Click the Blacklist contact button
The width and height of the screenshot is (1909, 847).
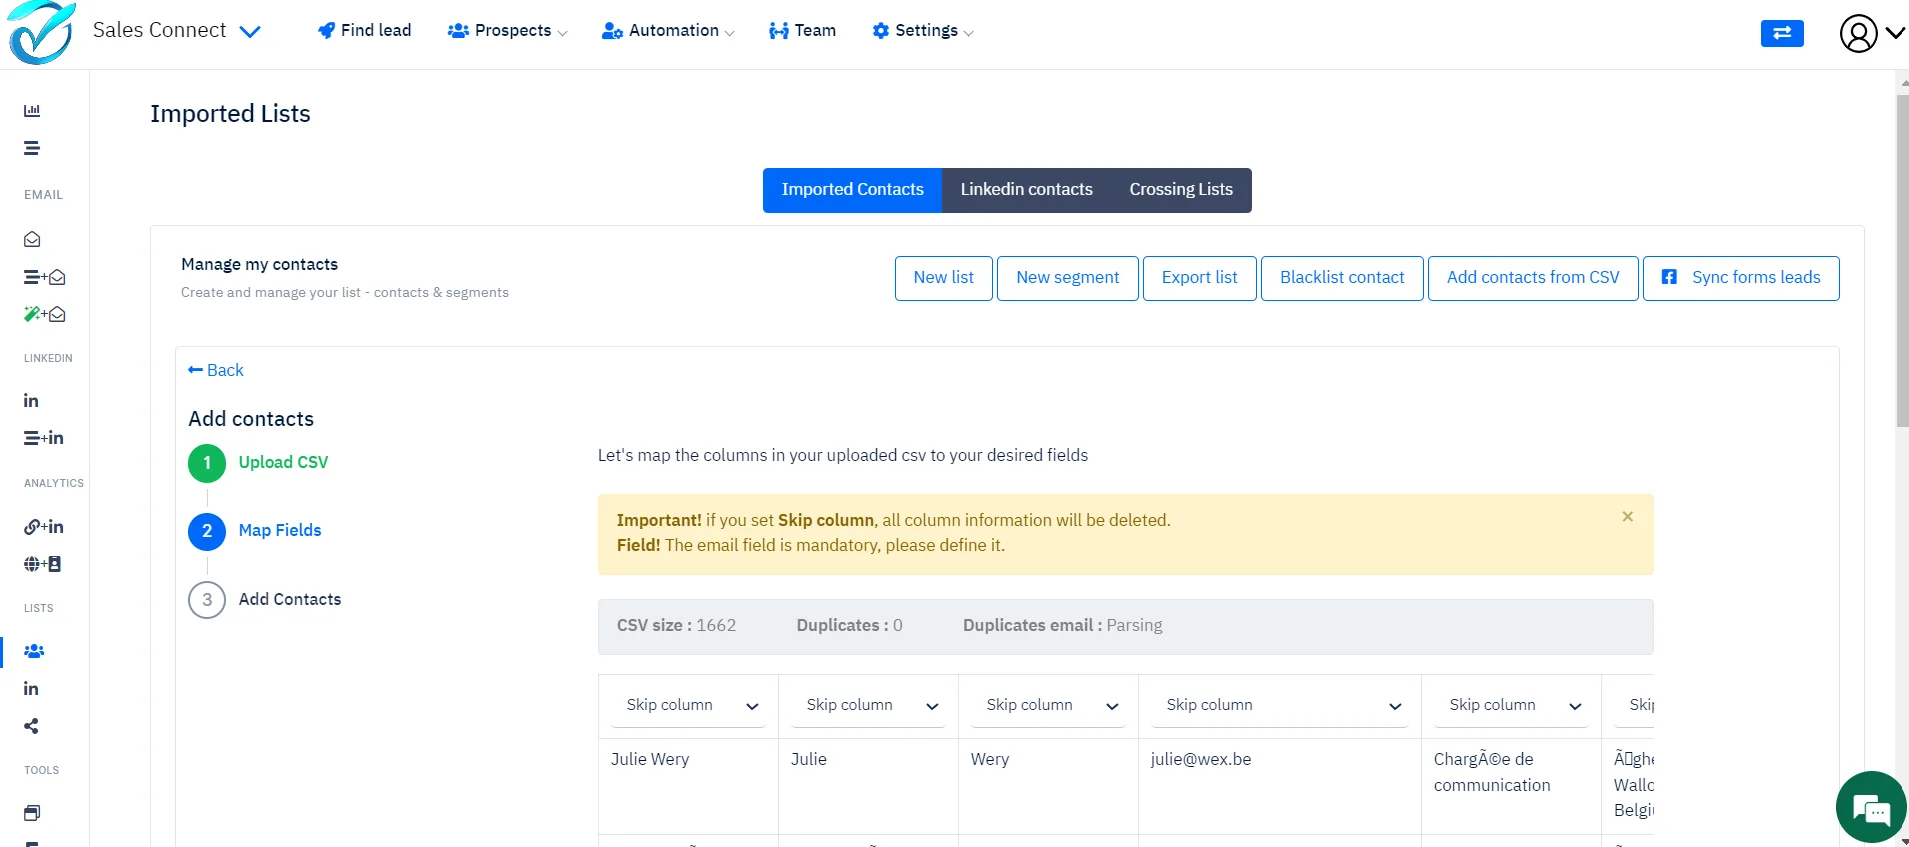pyautogui.click(x=1342, y=278)
